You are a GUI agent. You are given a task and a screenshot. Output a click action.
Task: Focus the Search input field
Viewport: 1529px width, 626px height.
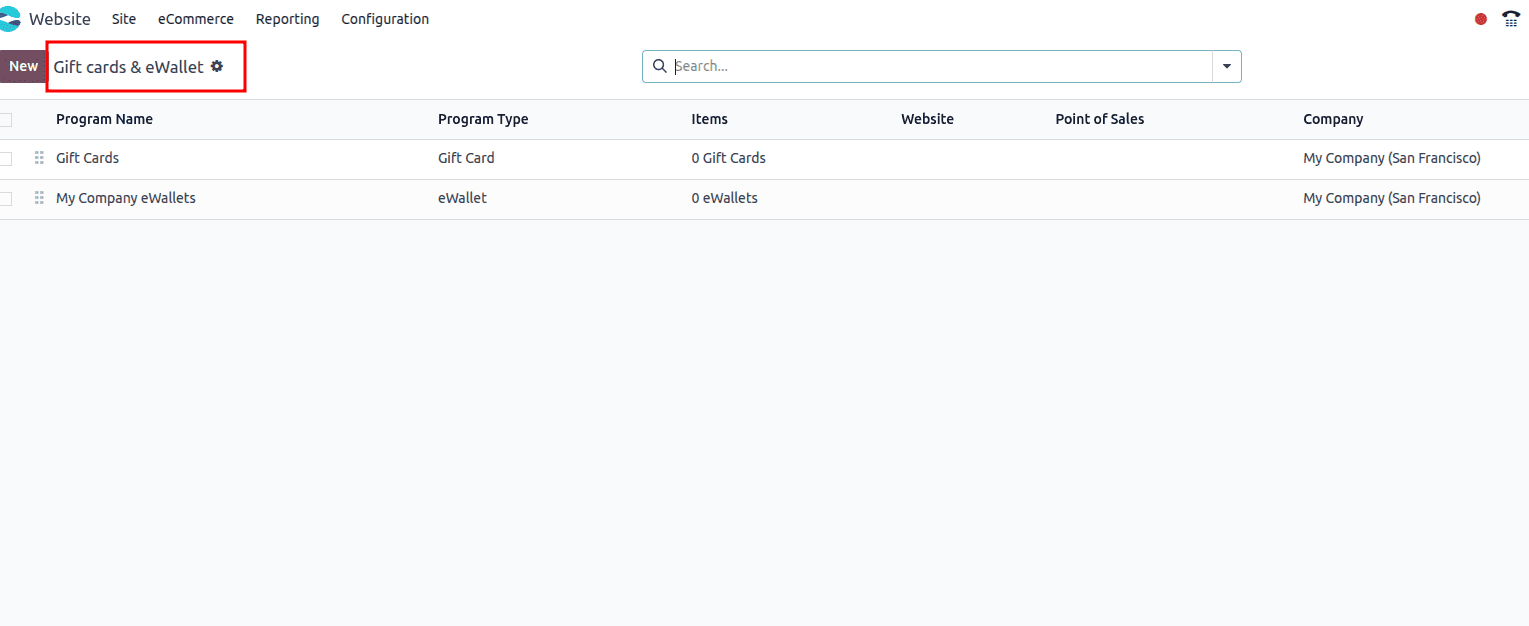point(940,66)
